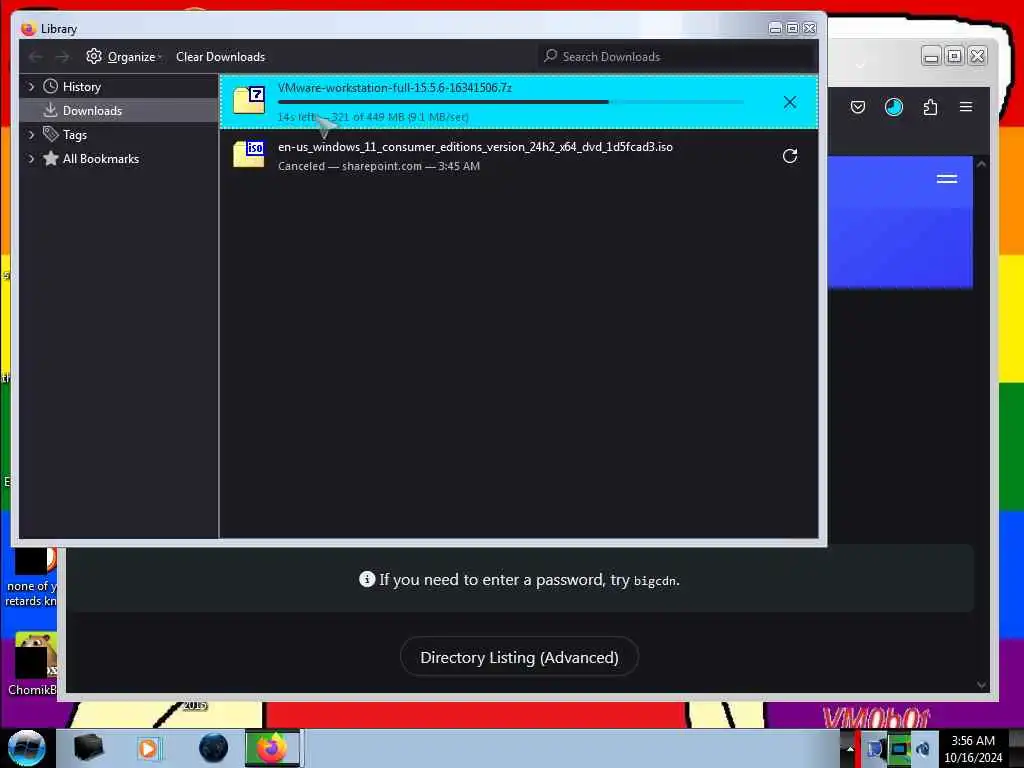Click browser scrollbar down arrow
The height and width of the screenshot is (768, 1024).
point(981,685)
